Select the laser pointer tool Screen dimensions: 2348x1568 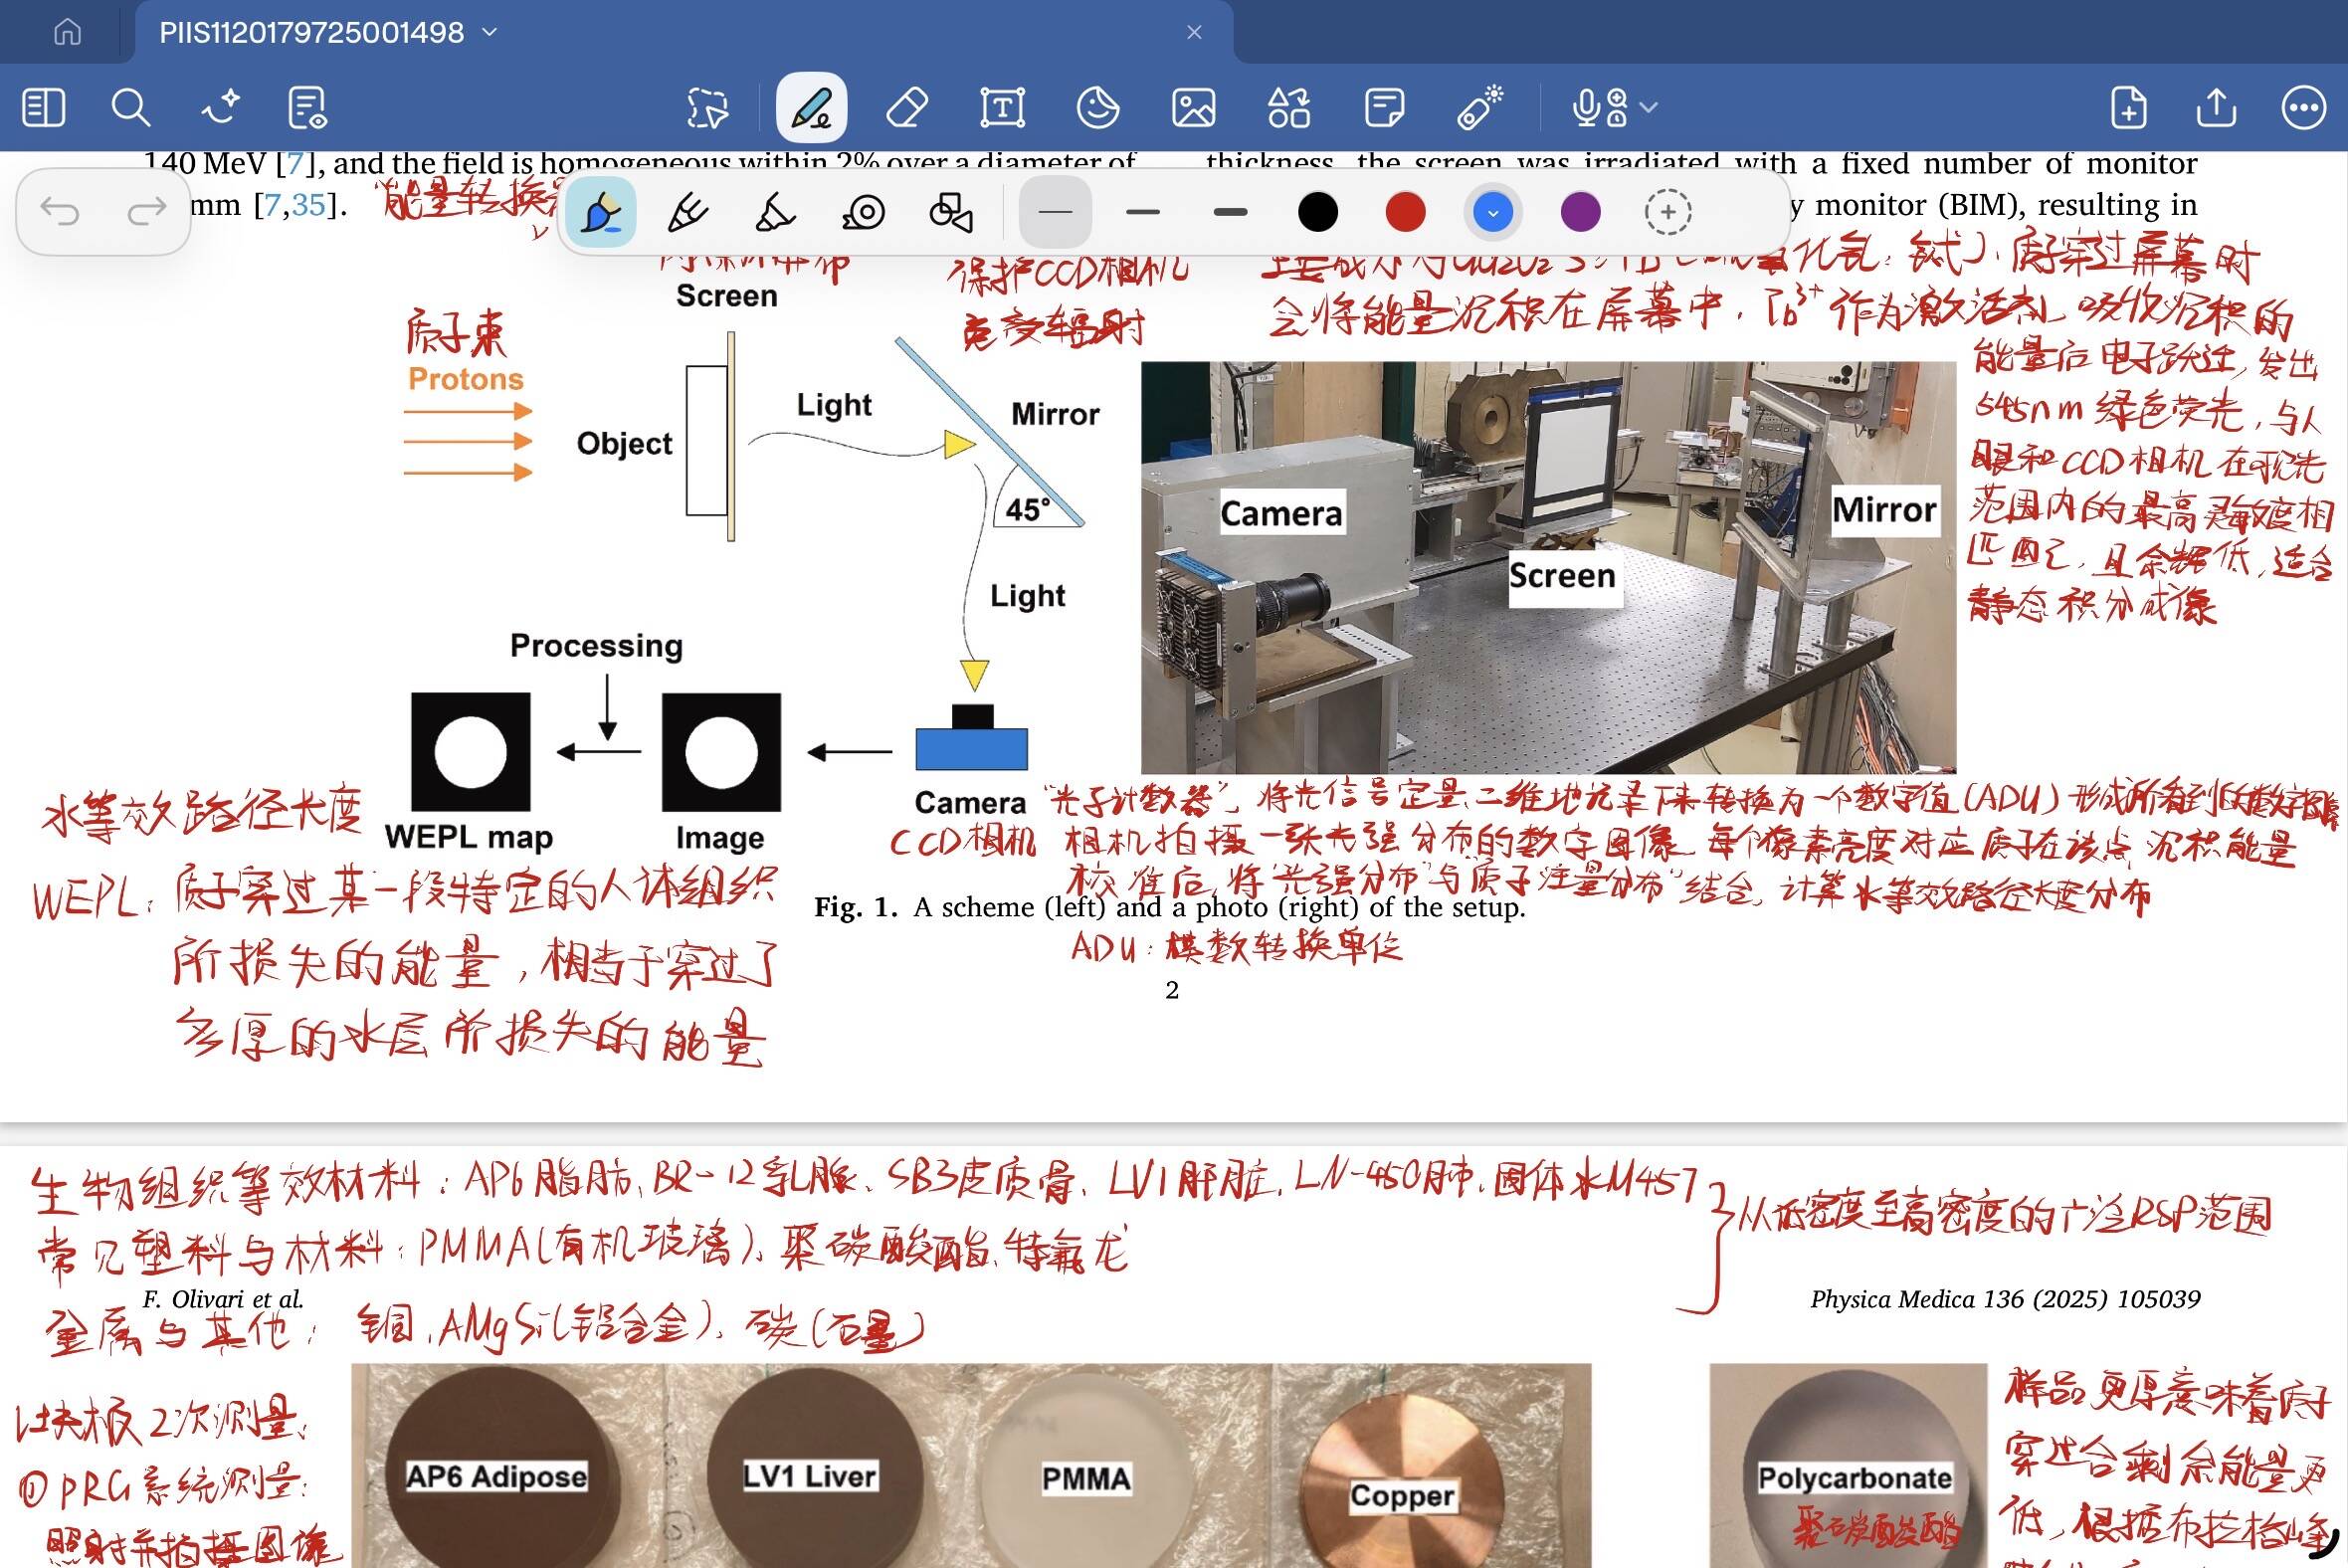(x=1479, y=108)
